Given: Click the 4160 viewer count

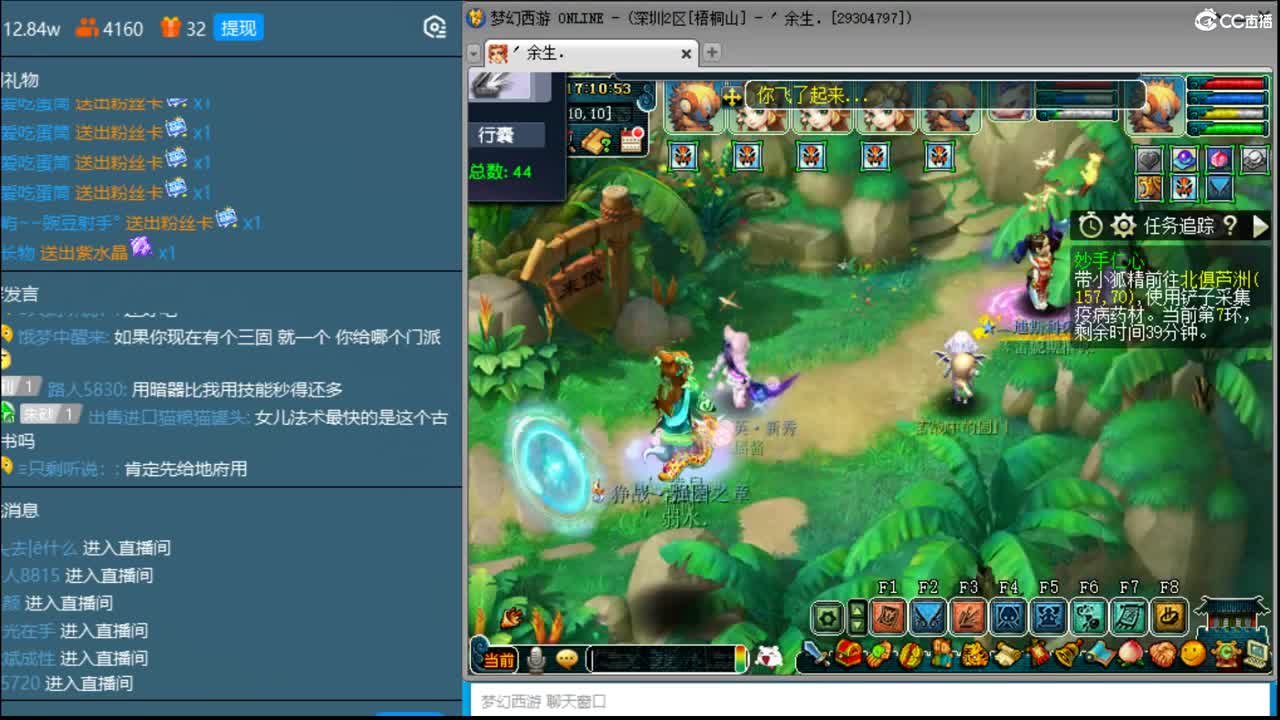Looking at the screenshot, I should pos(123,29).
